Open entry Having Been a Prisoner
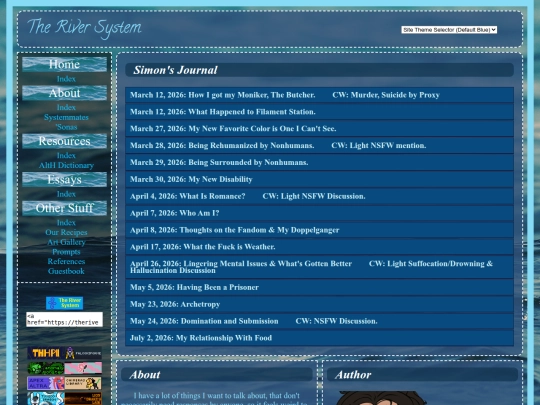The width and height of the screenshot is (540, 405). (x=319, y=288)
